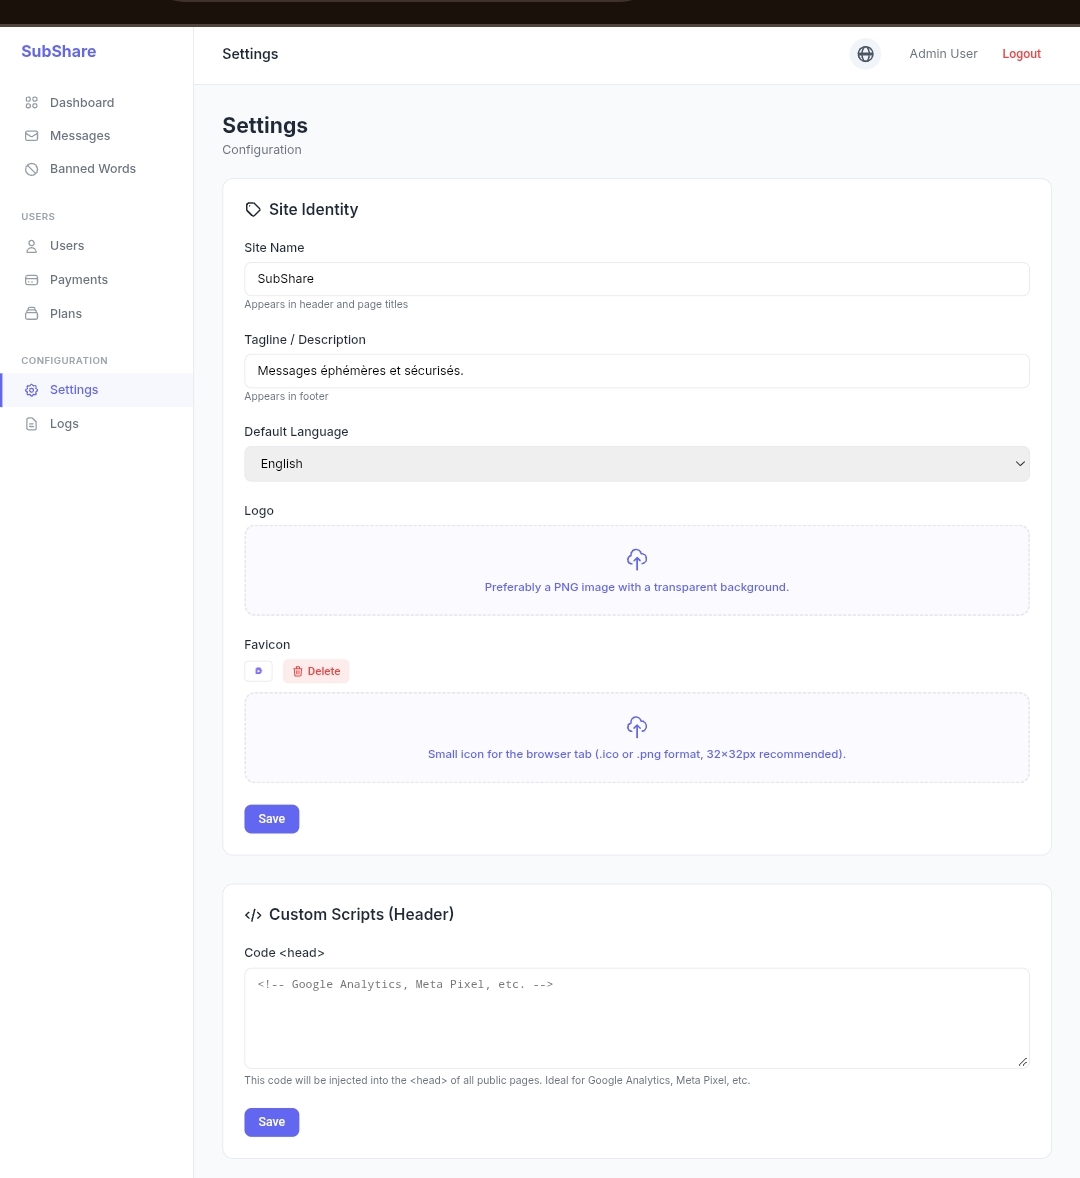Save the Custom Scripts header code
The image size is (1080, 1178).
pos(272,1122)
